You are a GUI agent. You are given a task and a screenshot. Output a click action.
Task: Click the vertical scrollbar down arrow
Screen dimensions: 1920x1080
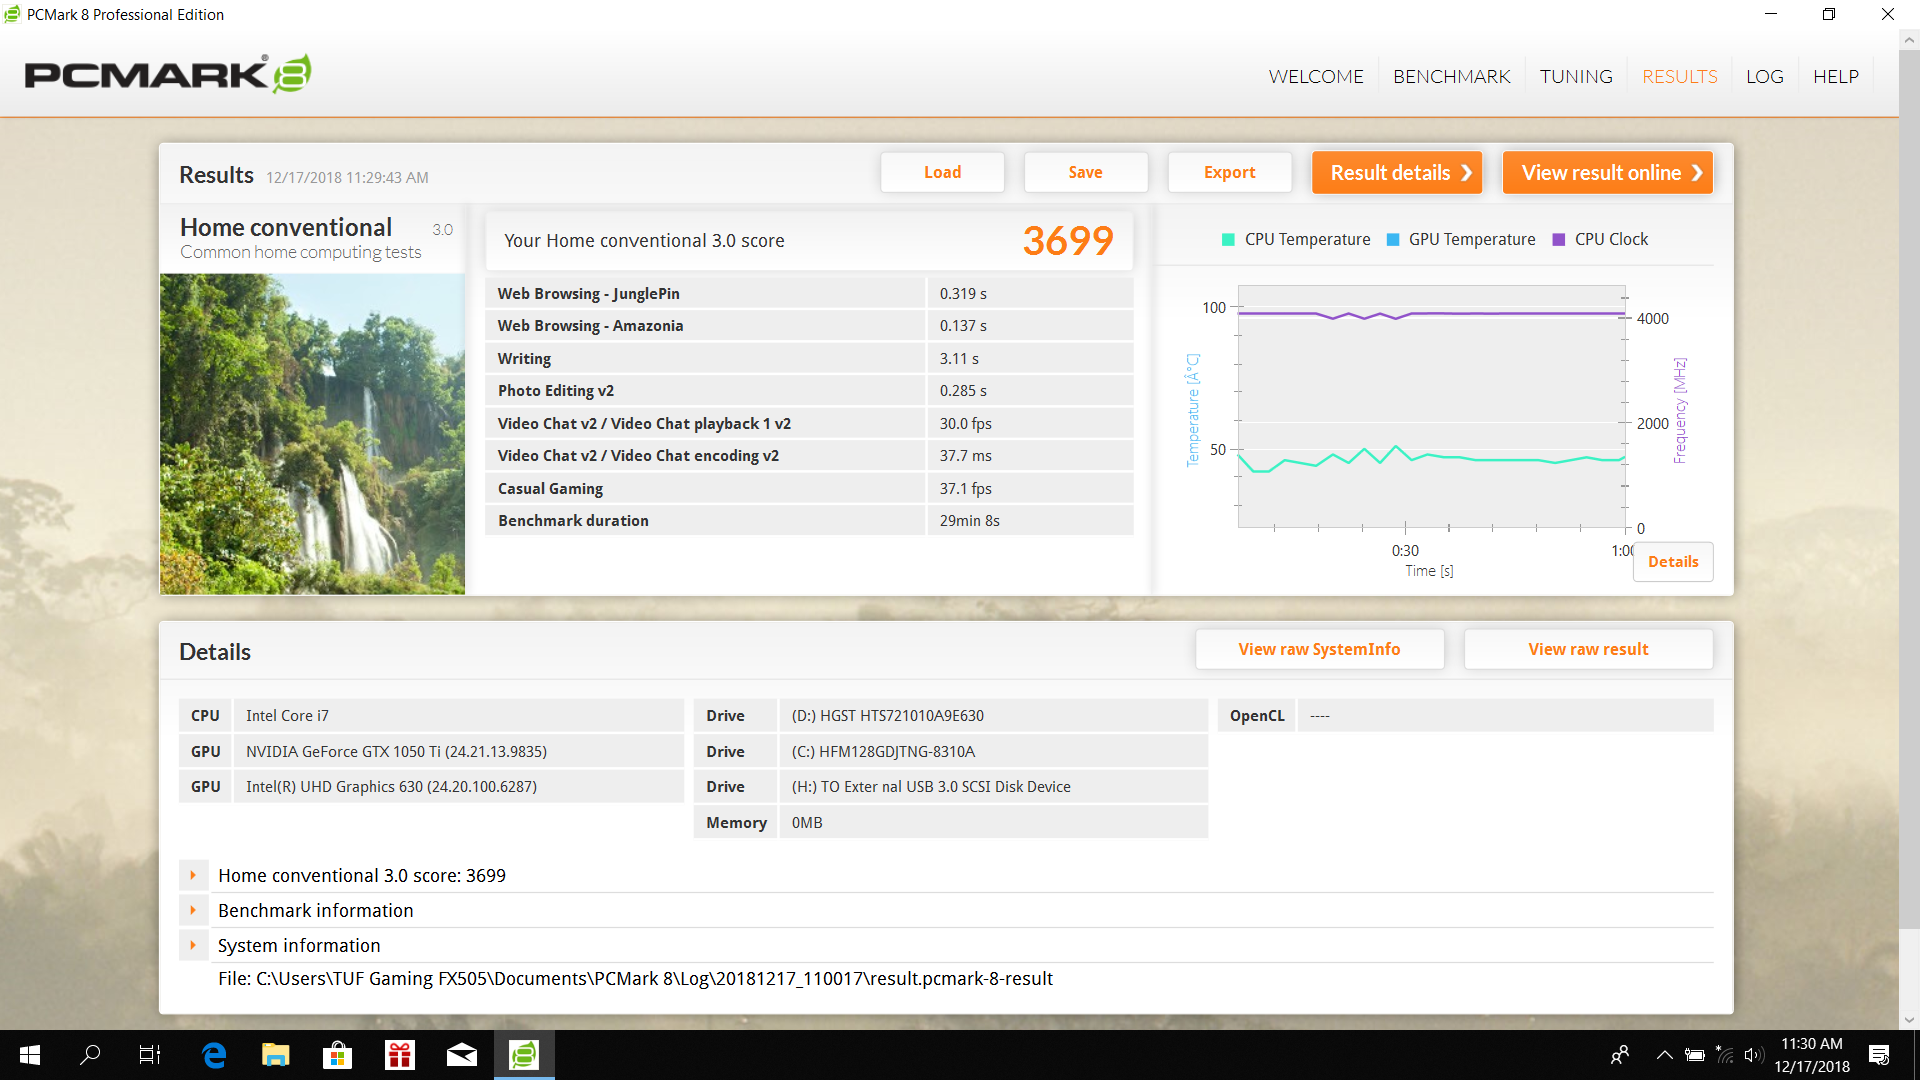click(1909, 1020)
